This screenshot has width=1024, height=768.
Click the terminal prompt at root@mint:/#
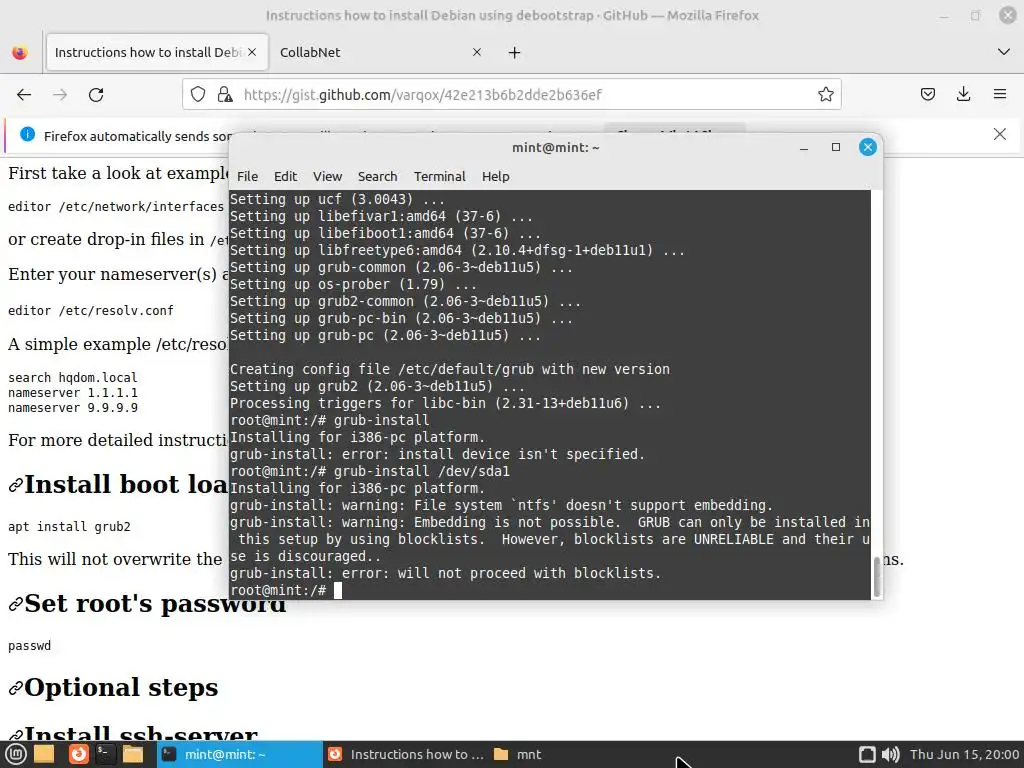278,590
